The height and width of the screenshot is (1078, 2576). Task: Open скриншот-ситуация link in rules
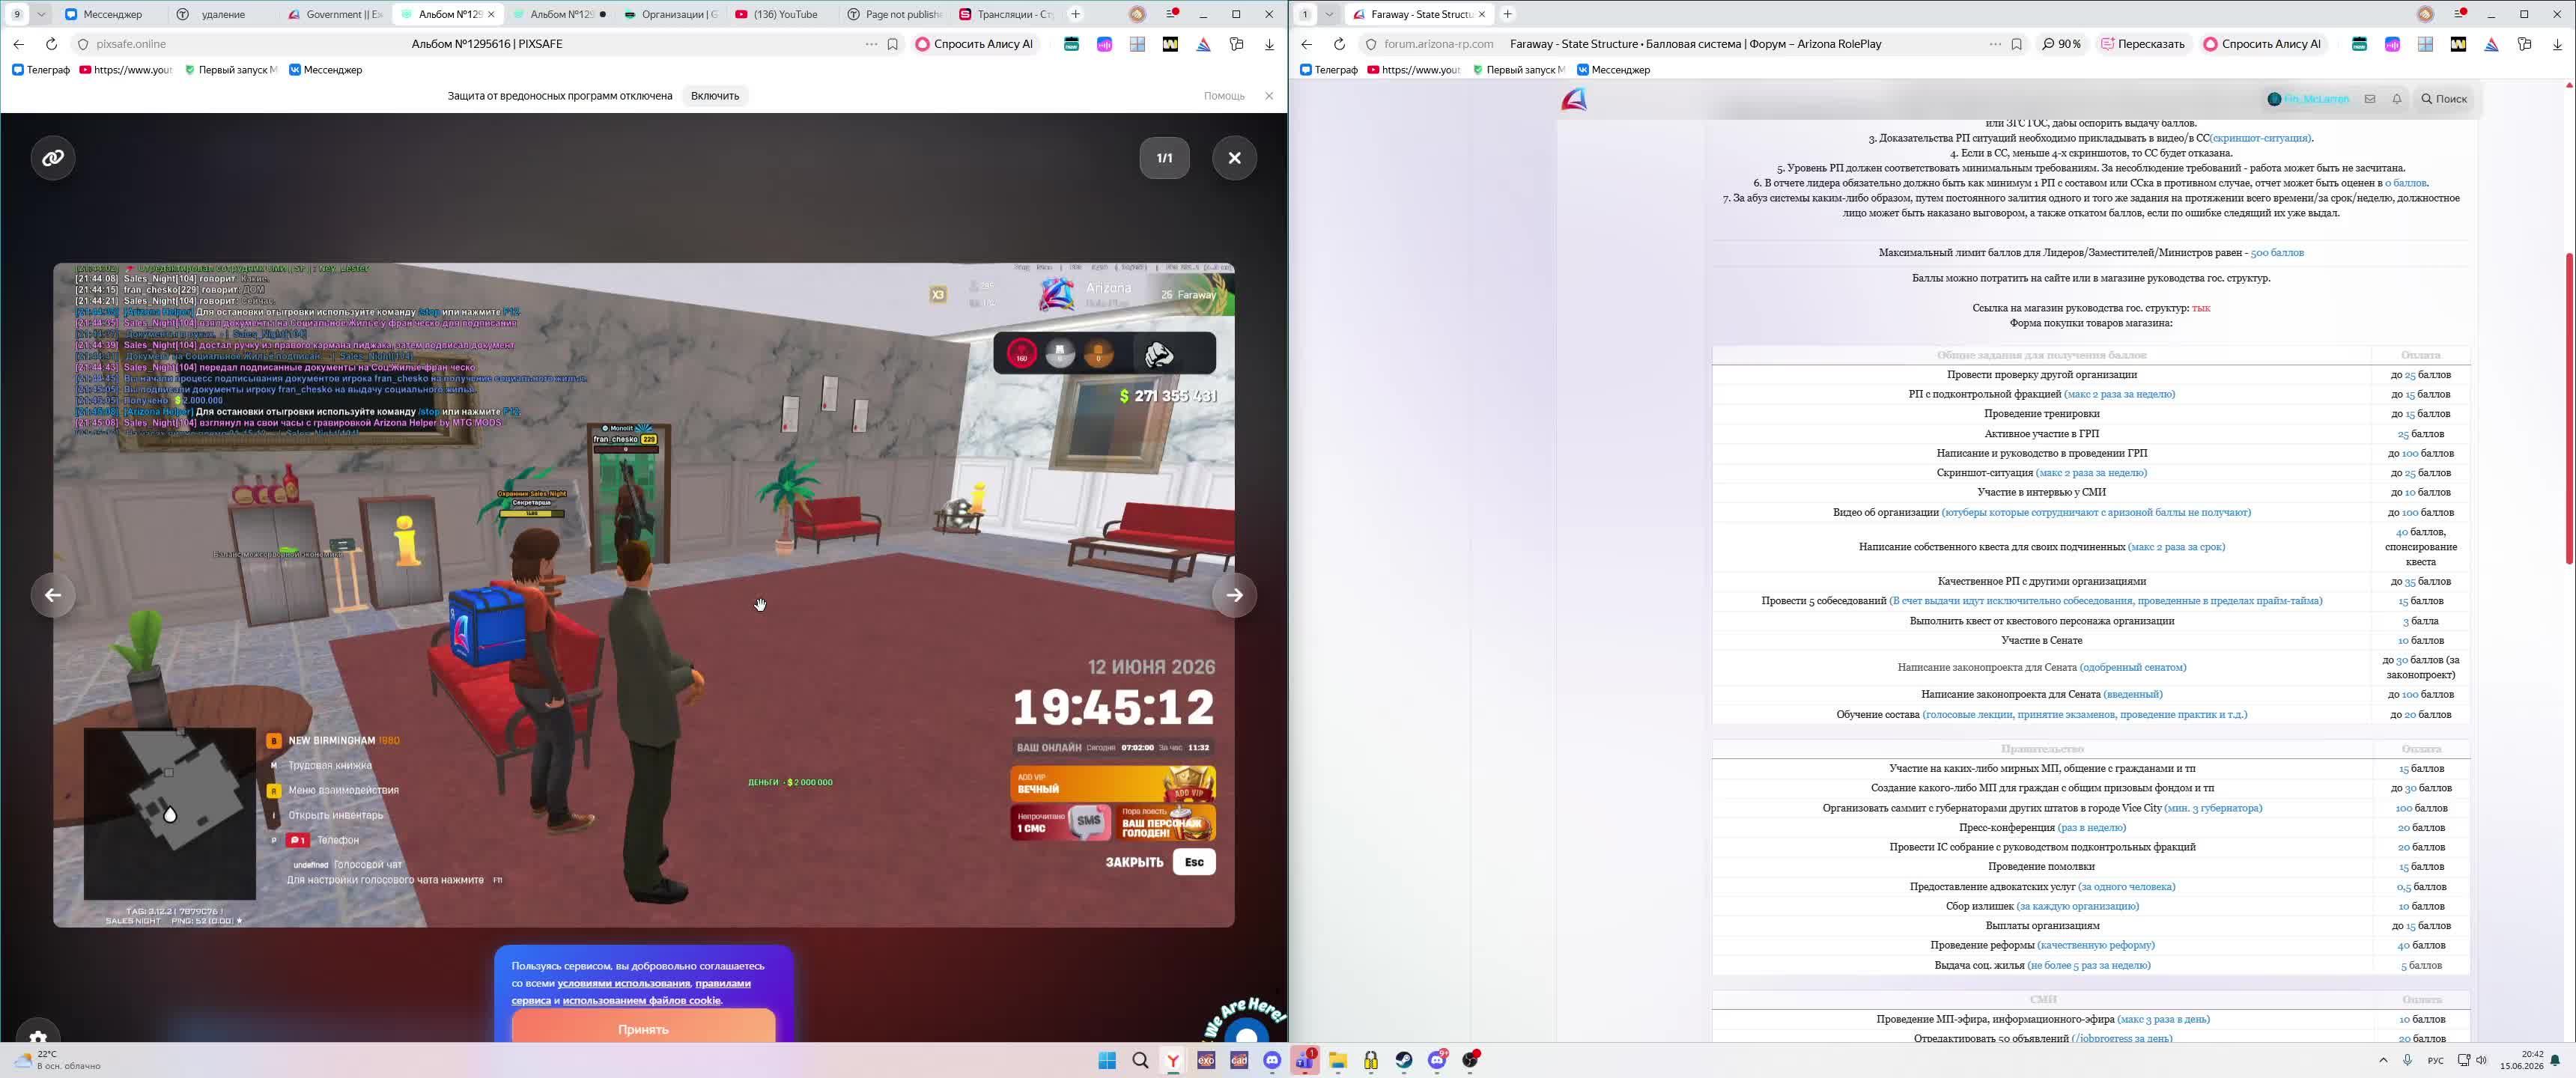click(x=2260, y=138)
